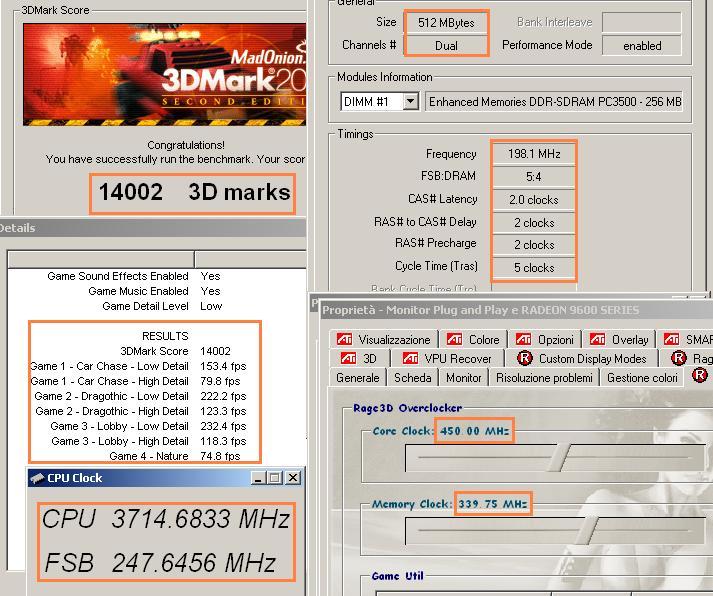This screenshot has width=713, height=596.
Task: Close the CPU Clock window
Action: tap(293, 478)
